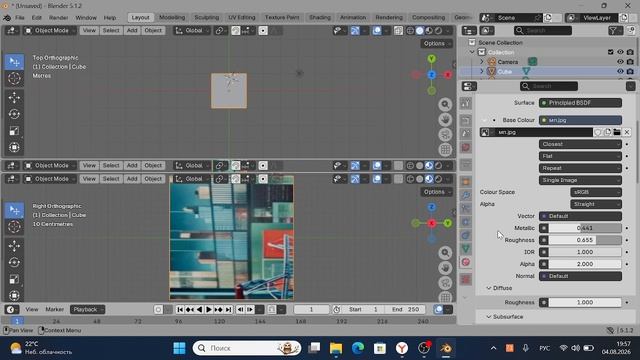The height and width of the screenshot is (360, 640).
Task: Open the sRGB colour space dropdown
Action: (x=596, y=192)
